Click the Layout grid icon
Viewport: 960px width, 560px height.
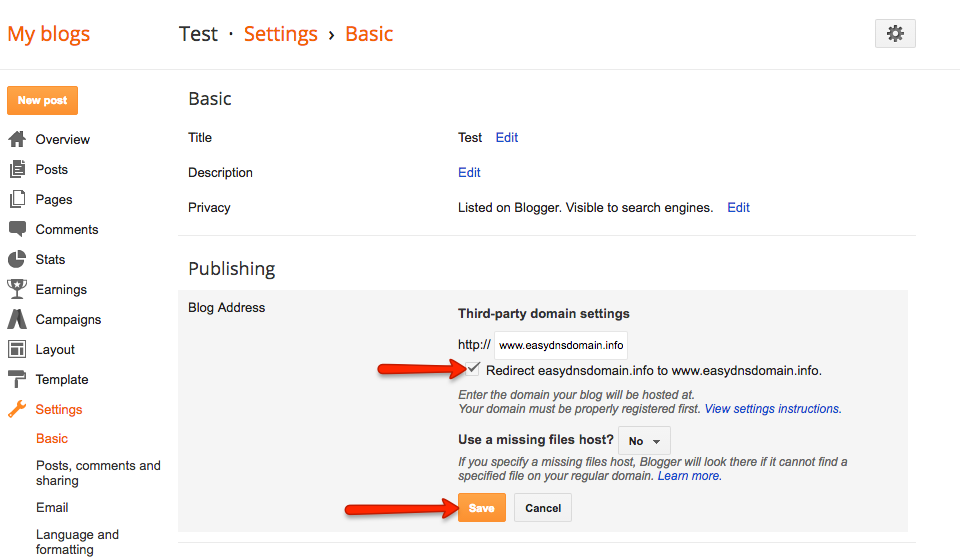click(17, 349)
